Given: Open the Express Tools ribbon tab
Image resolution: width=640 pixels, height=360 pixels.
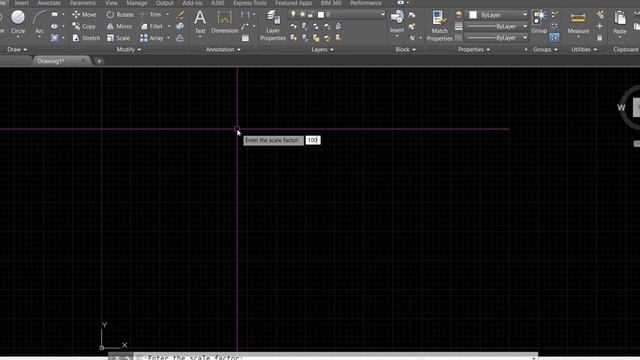Looking at the screenshot, I should tap(249, 3).
